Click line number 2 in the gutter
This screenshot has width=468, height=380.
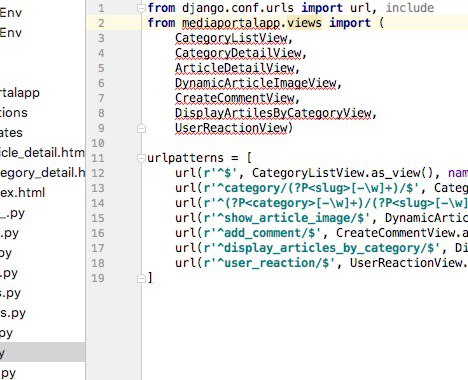tap(101, 23)
